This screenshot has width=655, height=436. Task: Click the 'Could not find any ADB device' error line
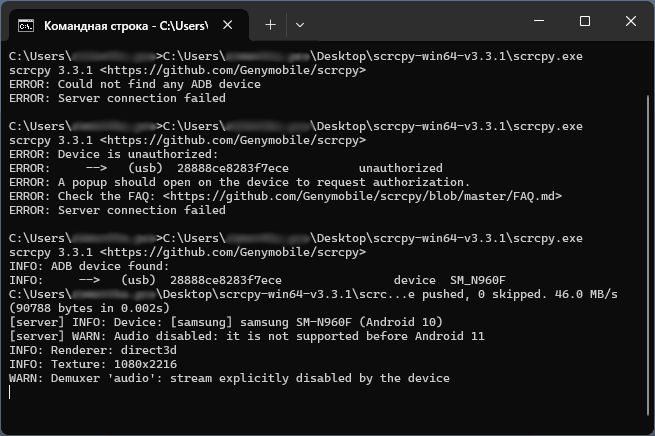point(135,84)
